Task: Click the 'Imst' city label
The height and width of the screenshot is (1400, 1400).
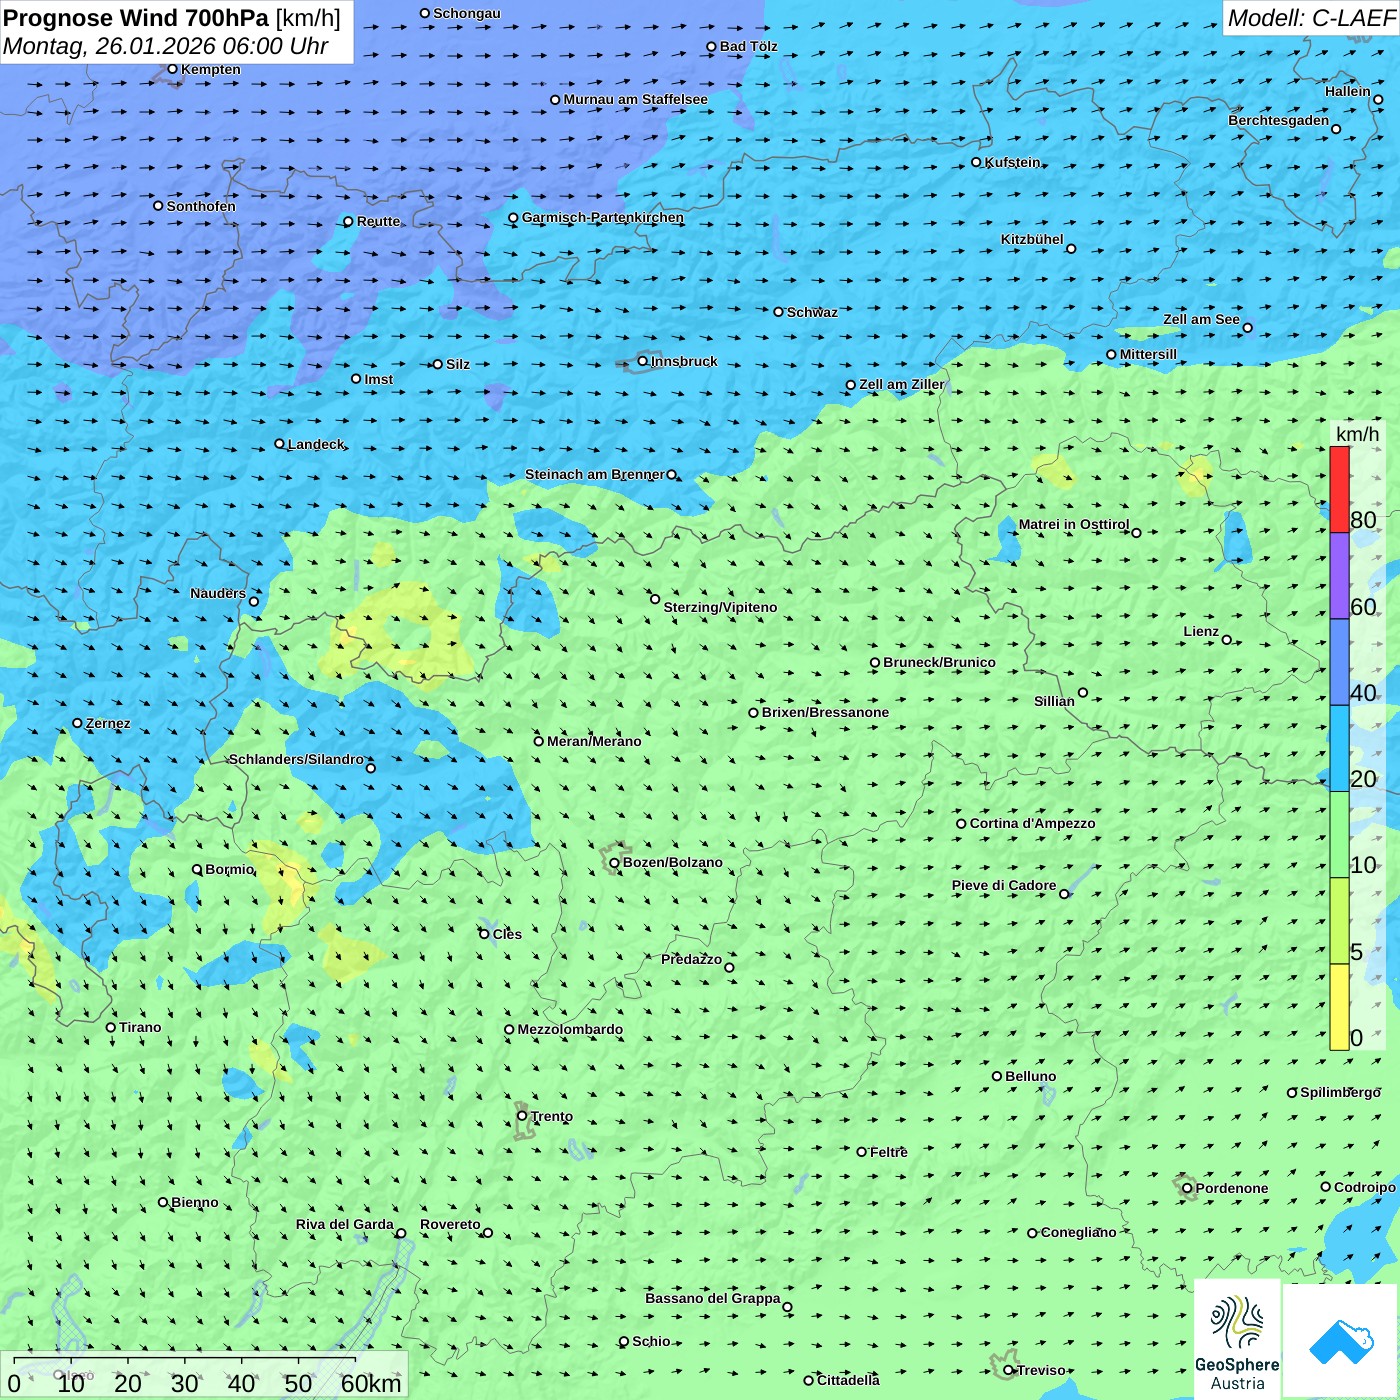Action: click(379, 379)
